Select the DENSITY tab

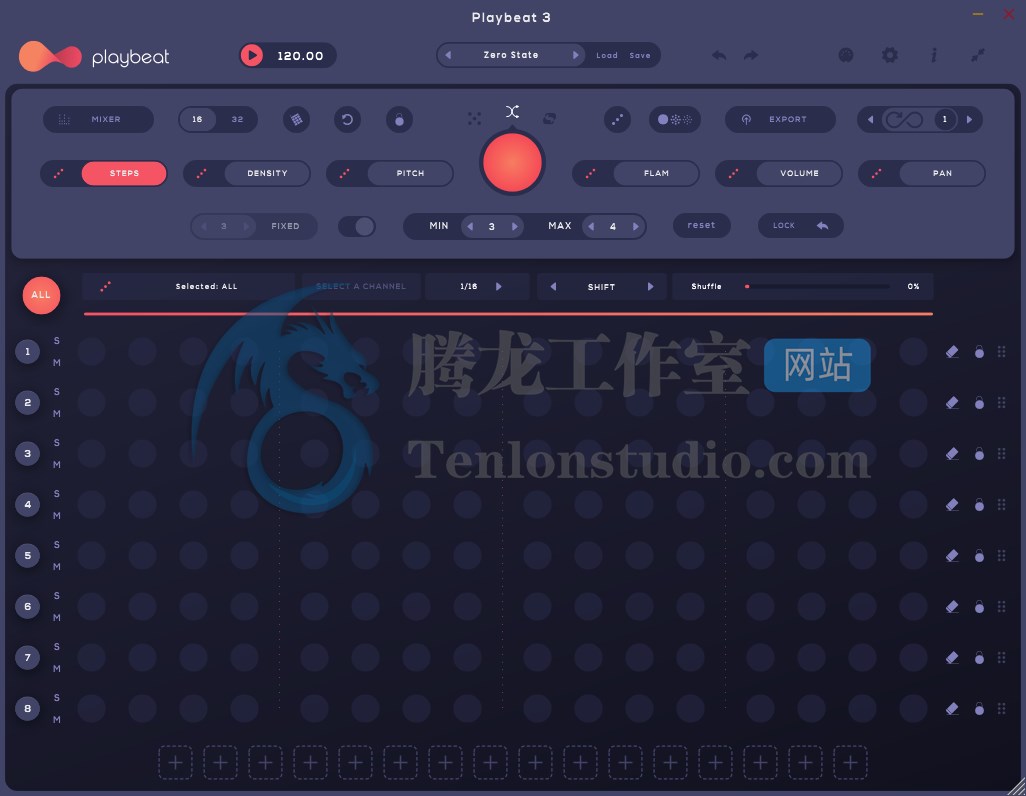tap(267, 173)
